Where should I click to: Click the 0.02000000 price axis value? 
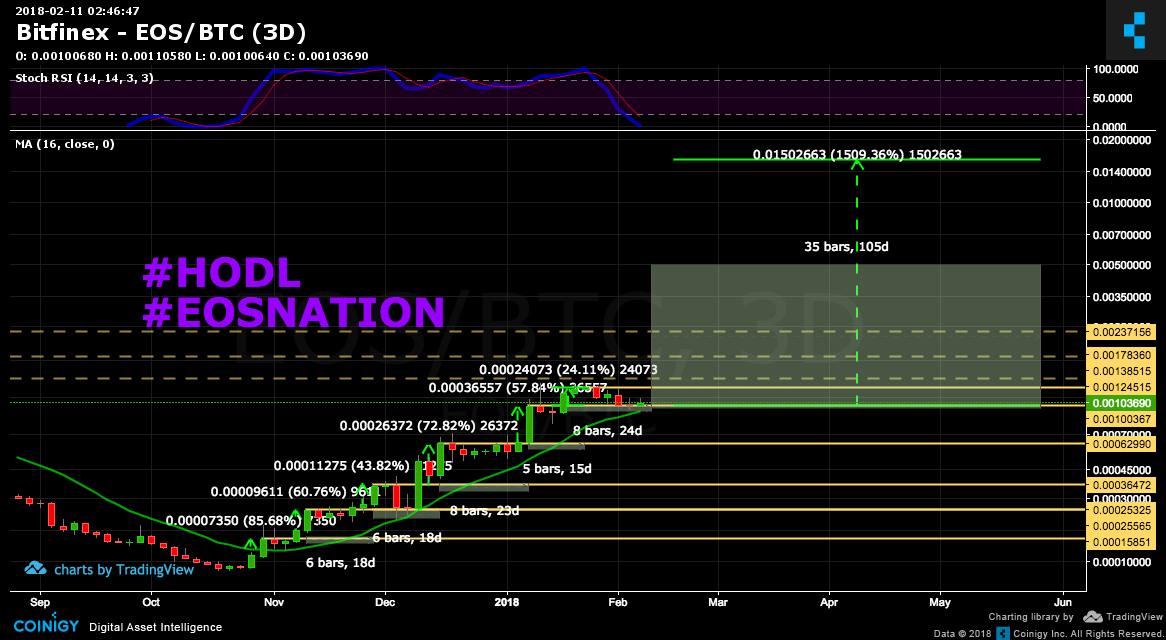click(x=1121, y=140)
